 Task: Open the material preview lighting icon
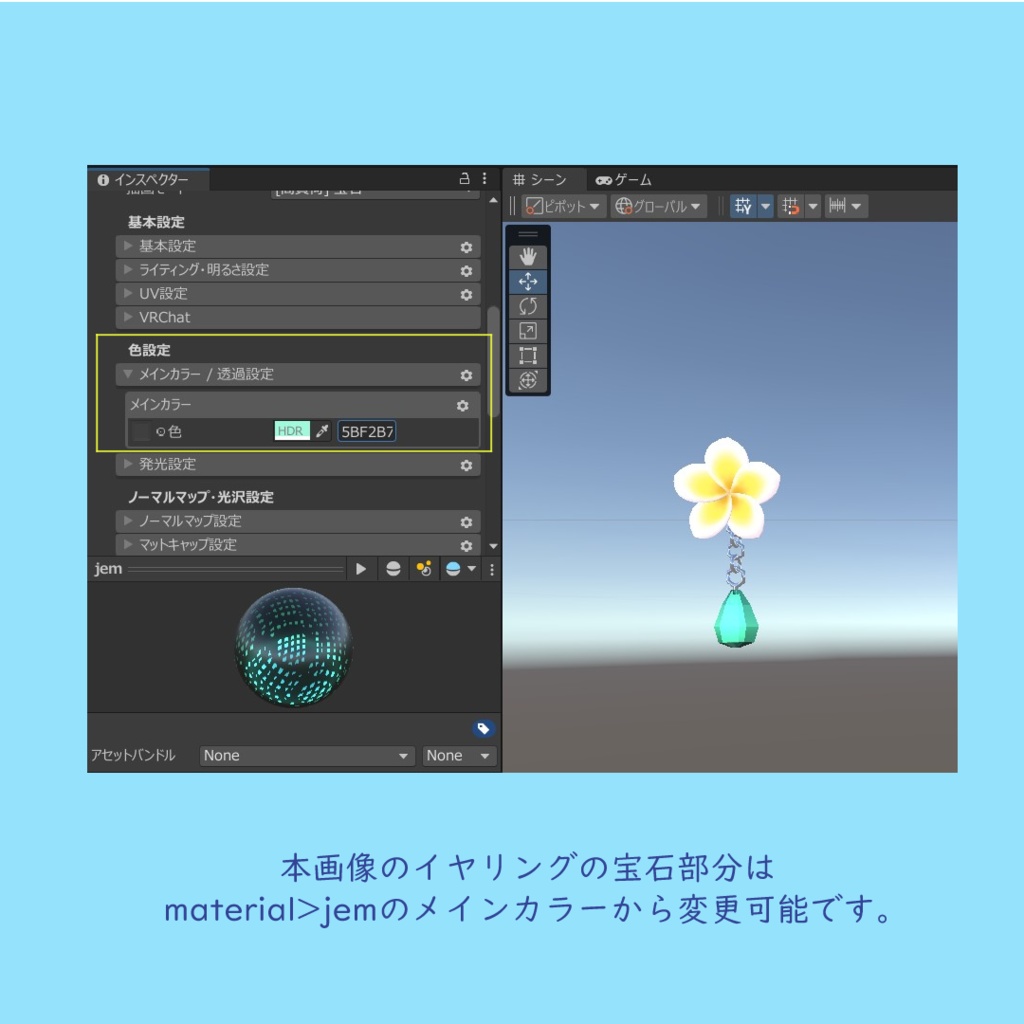tap(394, 568)
